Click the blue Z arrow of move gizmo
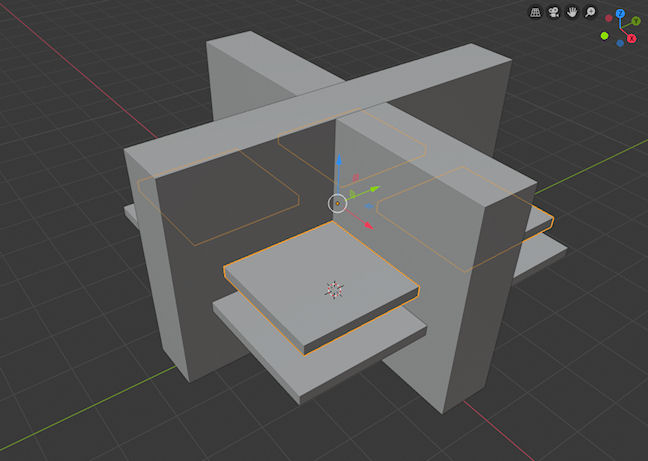 coord(339,161)
